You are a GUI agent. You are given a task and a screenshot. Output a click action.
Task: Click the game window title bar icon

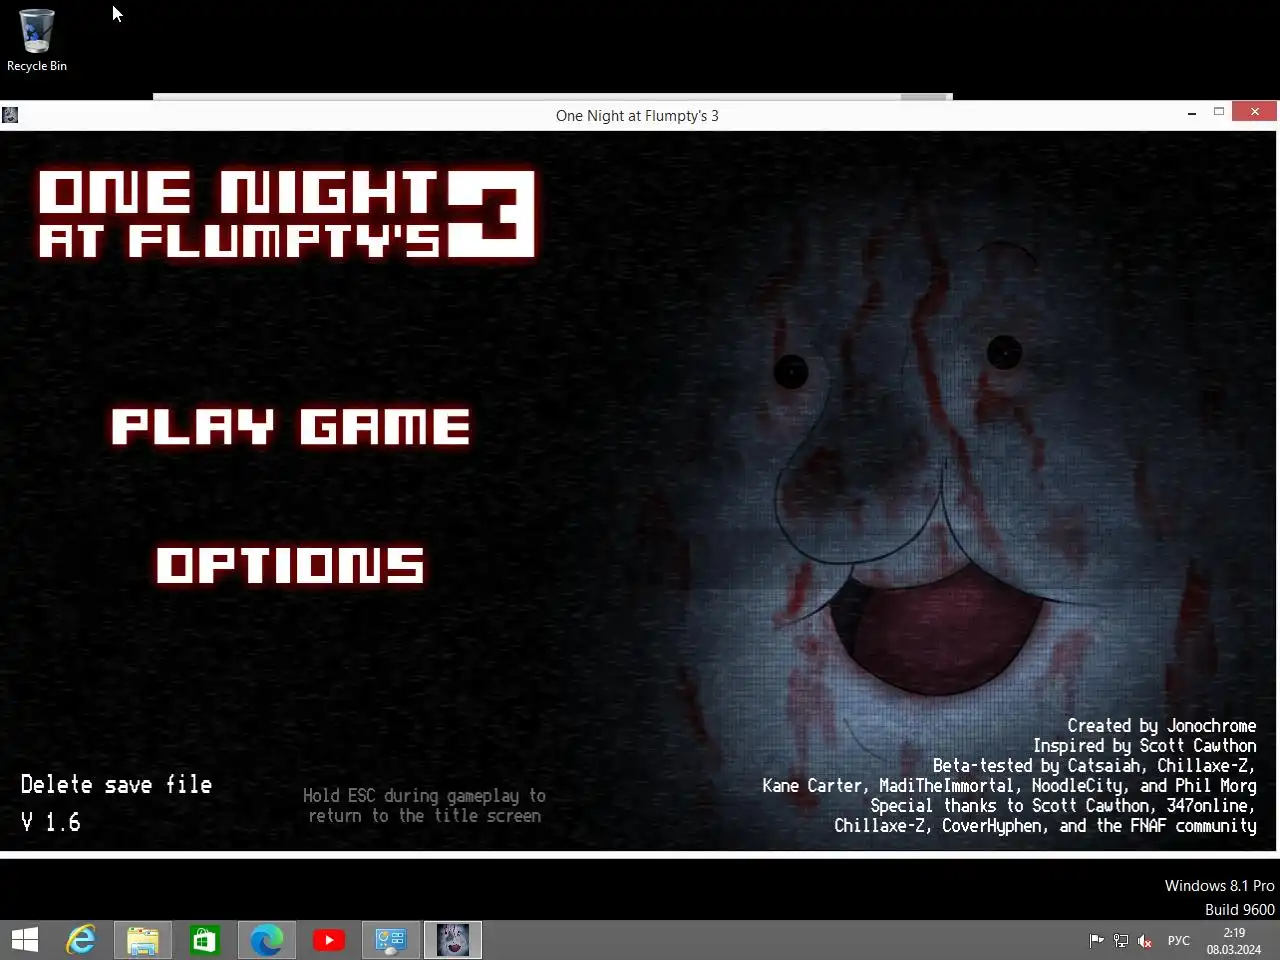[10, 115]
